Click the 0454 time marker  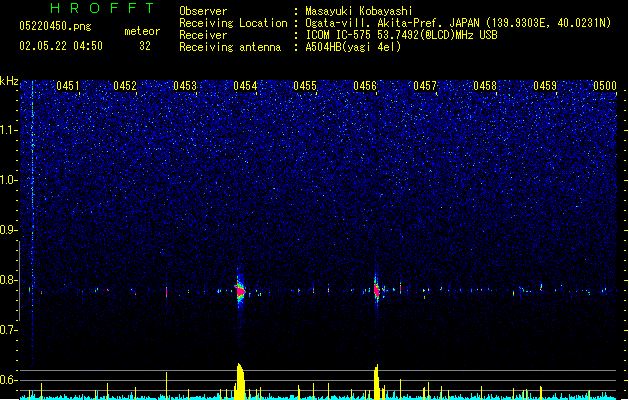pyautogui.click(x=245, y=86)
